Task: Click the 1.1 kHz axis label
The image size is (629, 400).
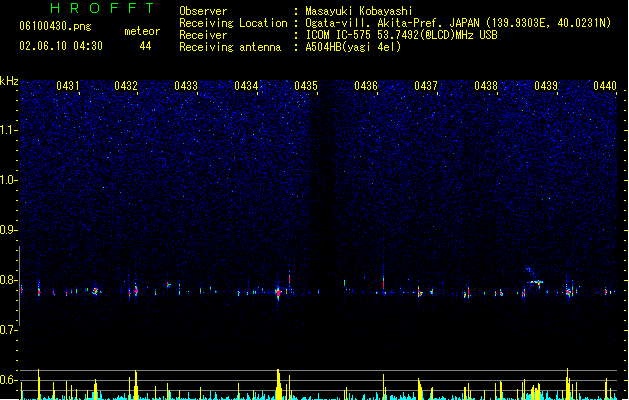Action: pos(8,130)
